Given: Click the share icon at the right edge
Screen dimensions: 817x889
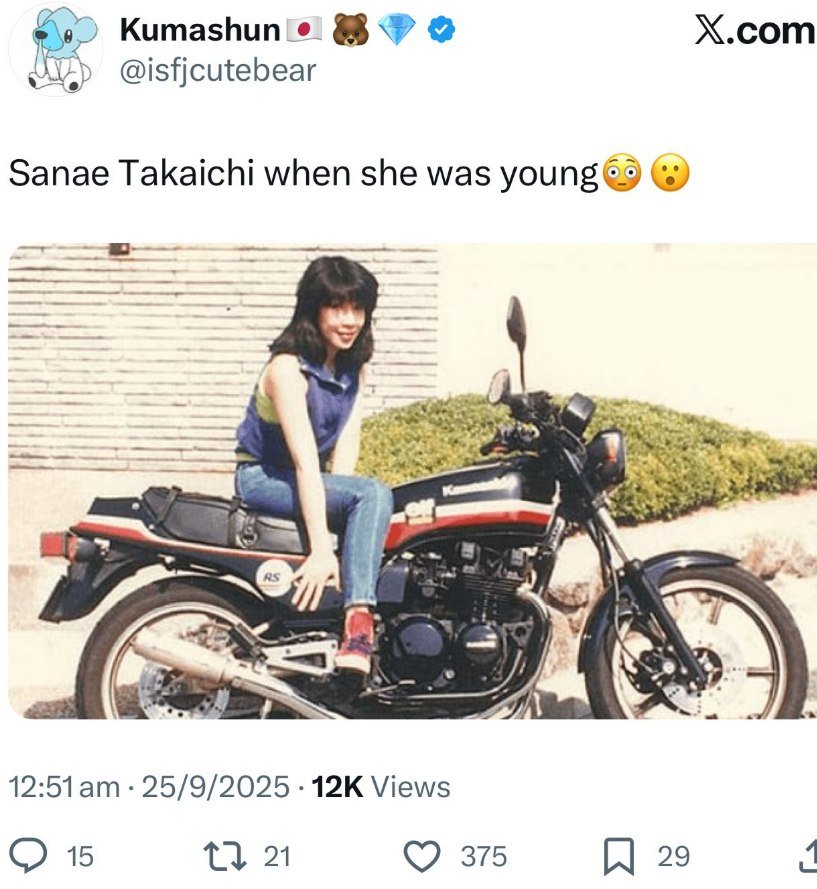Looking at the screenshot, I should coord(808,856).
